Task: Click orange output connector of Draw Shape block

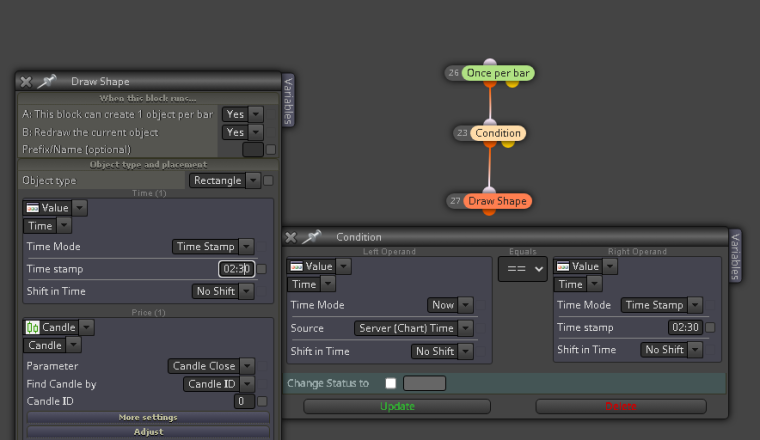Action: [489, 212]
